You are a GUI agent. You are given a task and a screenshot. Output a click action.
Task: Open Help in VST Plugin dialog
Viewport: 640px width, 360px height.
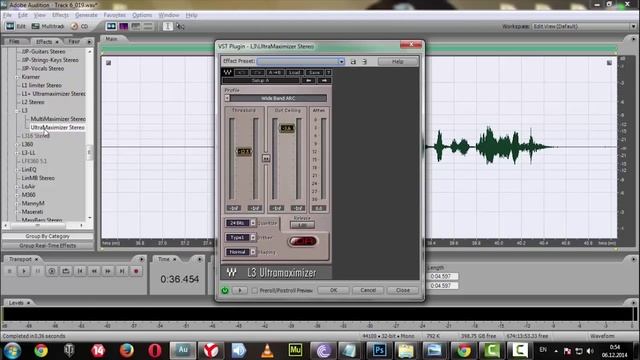[x=398, y=61]
